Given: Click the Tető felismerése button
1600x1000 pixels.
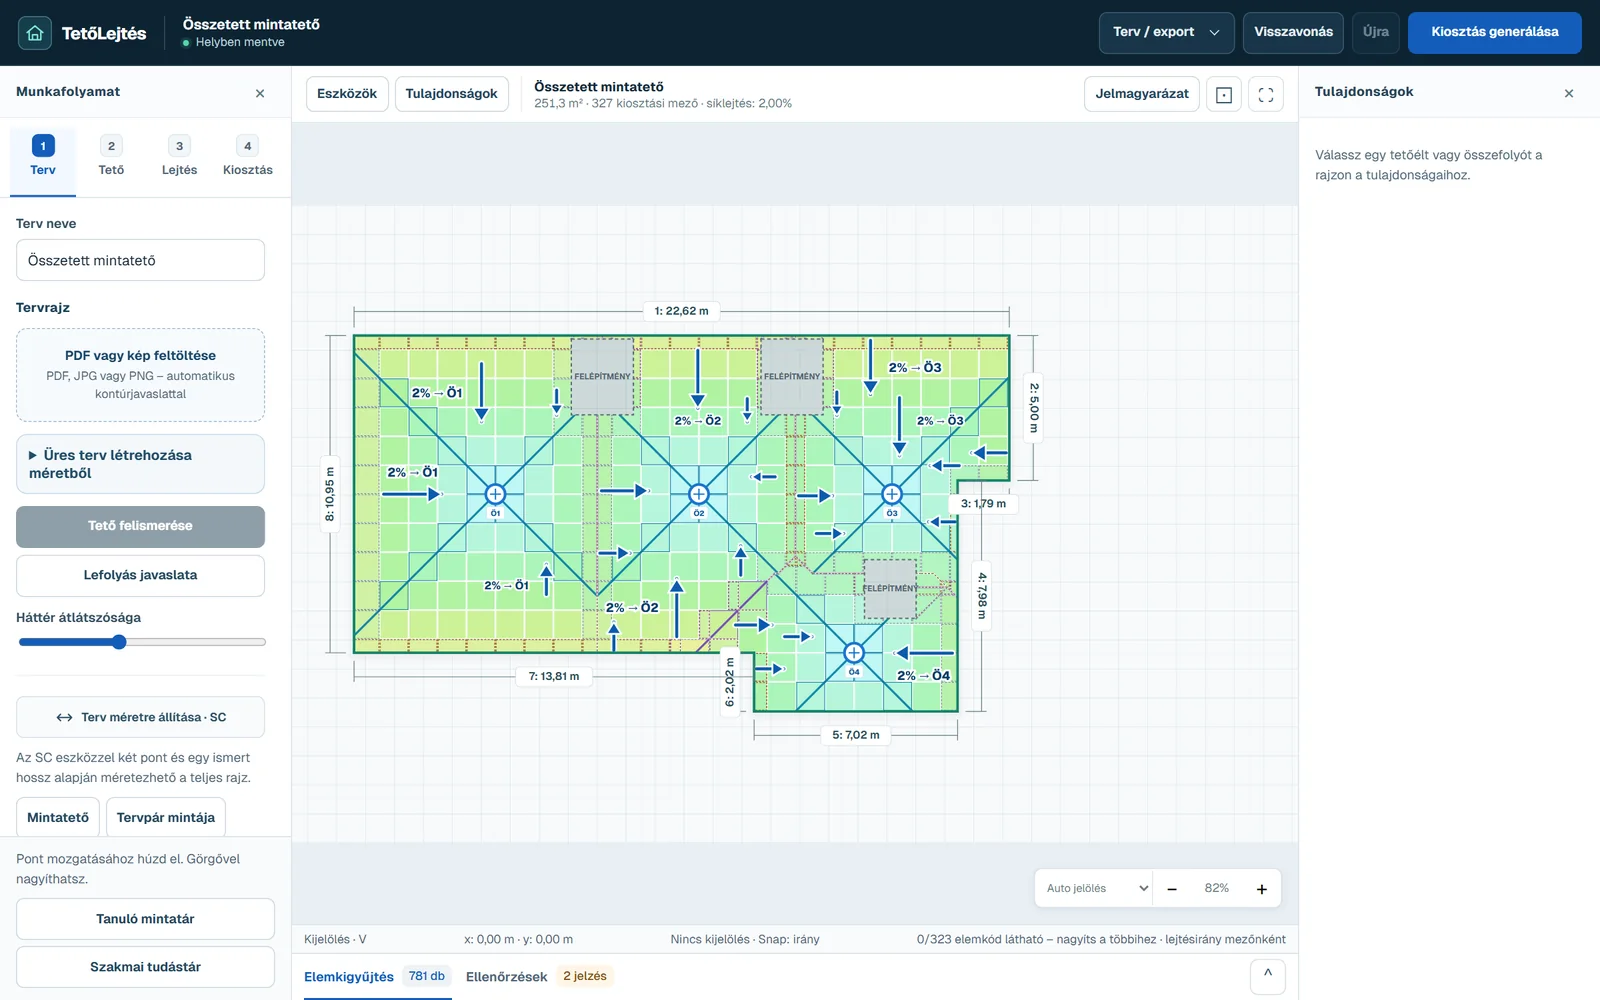Looking at the screenshot, I should pyautogui.click(x=140, y=526).
